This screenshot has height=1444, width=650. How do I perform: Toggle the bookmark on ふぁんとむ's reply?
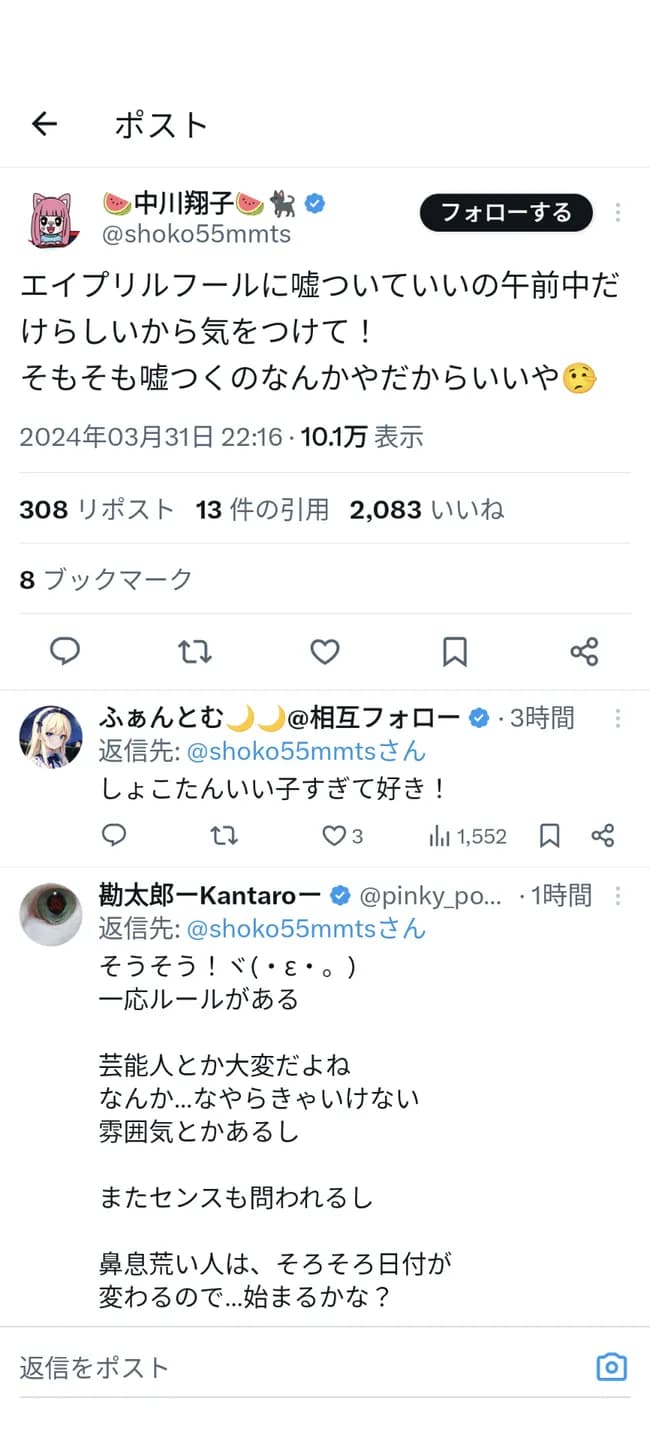(x=549, y=836)
